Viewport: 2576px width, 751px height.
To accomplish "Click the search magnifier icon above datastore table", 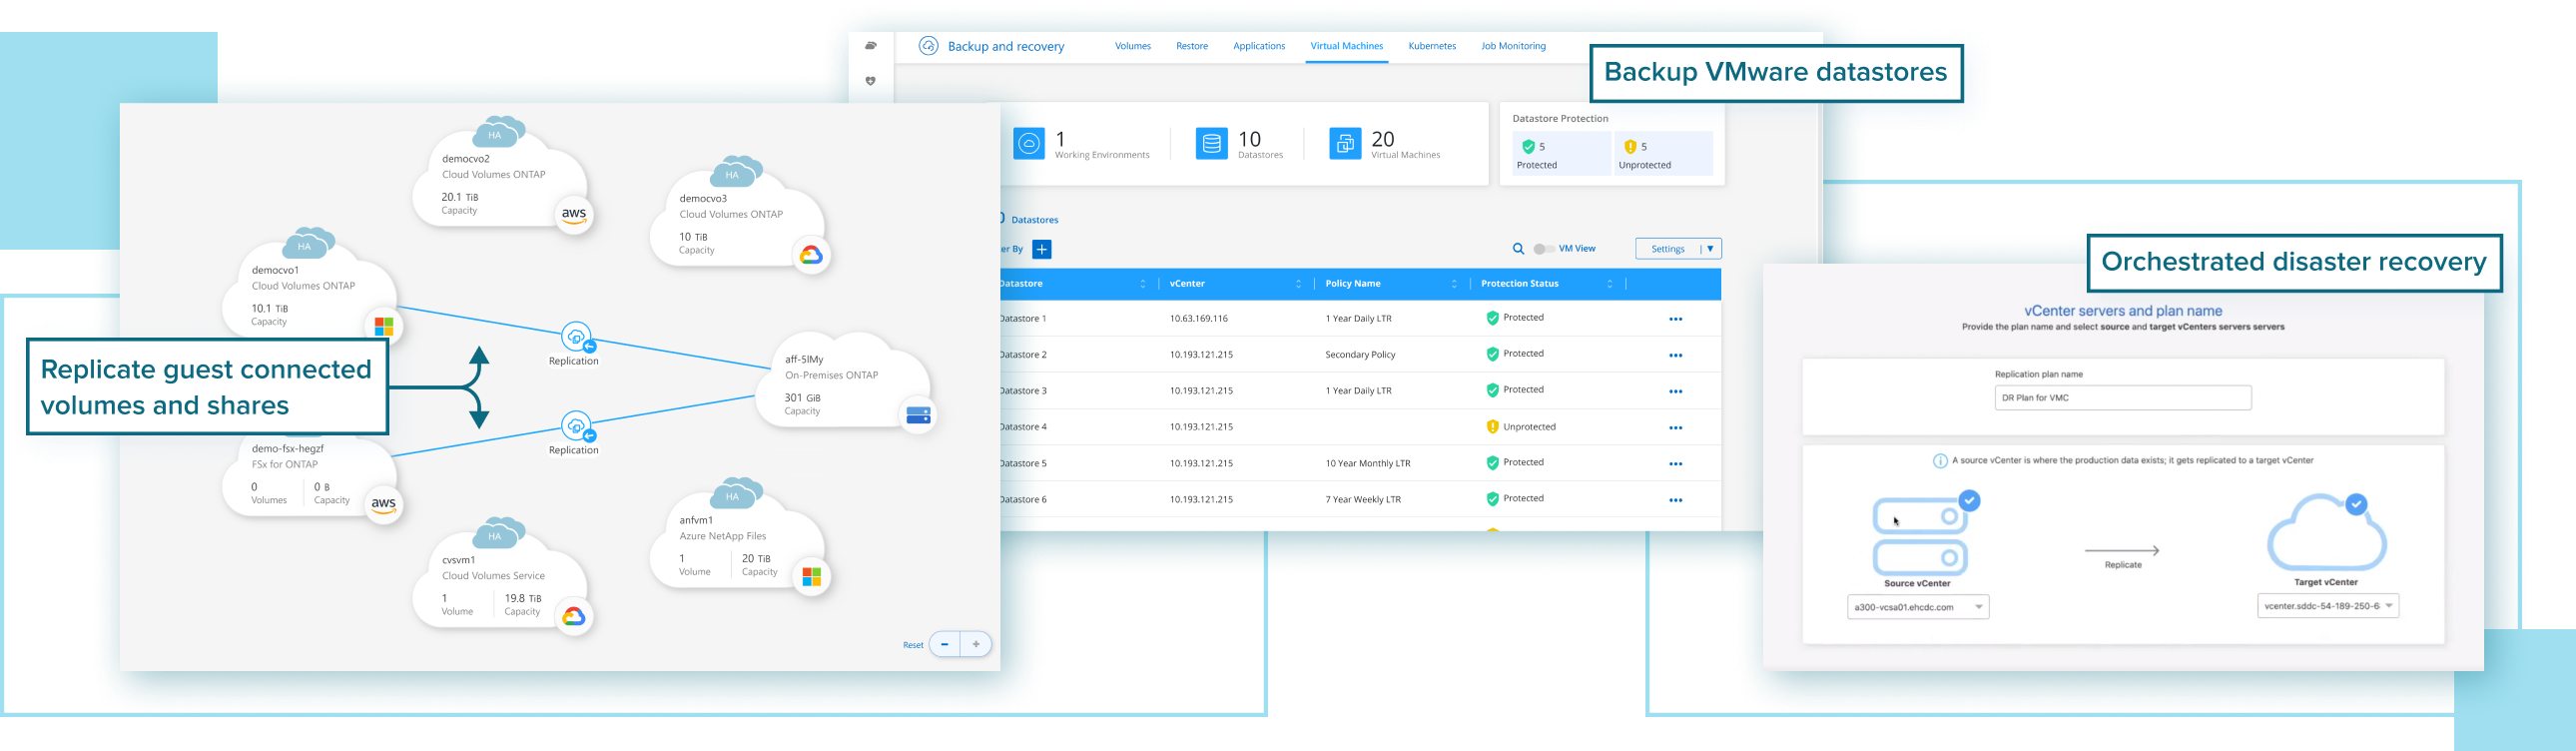I will 1518,249.
